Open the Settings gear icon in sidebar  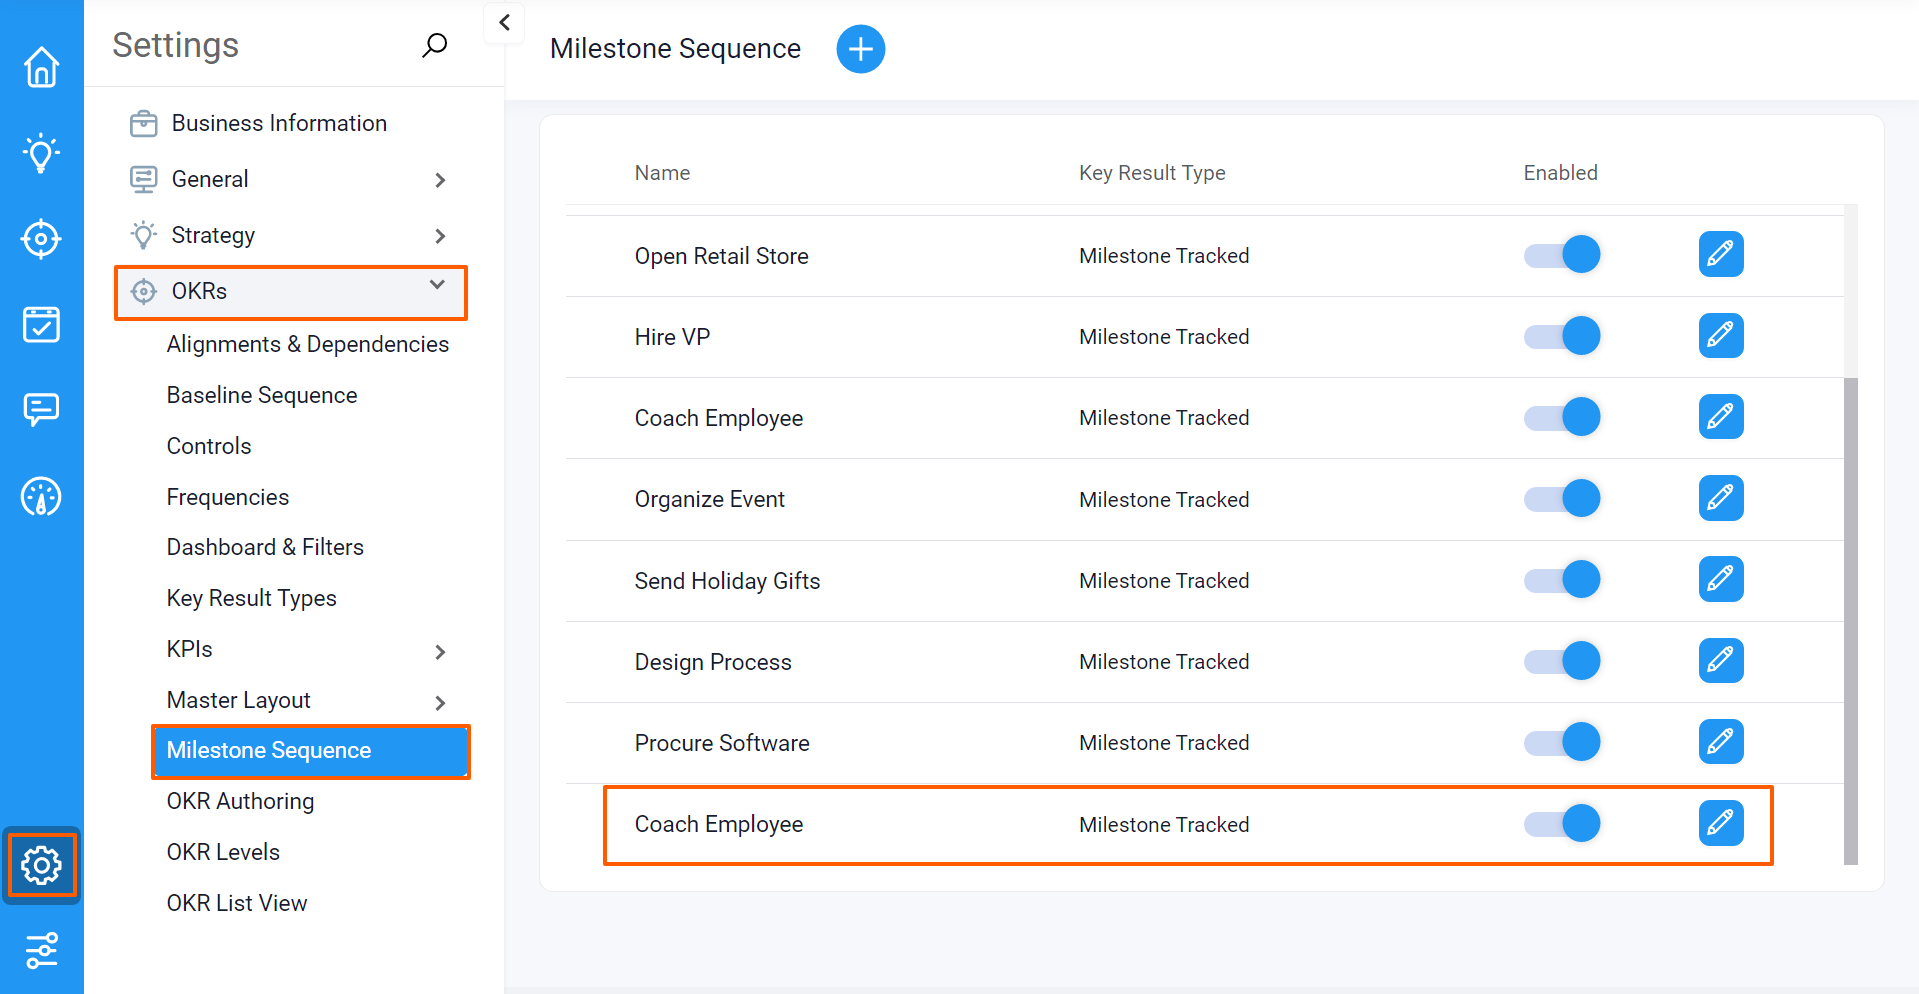(x=41, y=866)
